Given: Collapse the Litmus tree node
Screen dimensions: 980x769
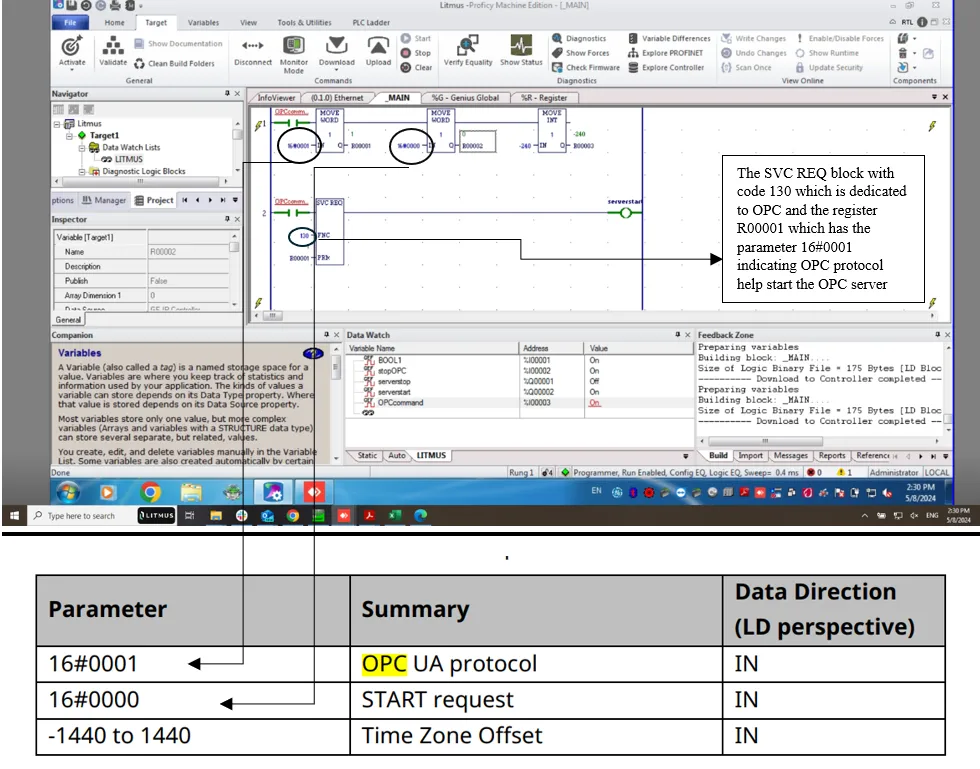Looking at the screenshot, I should coord(57,124).
